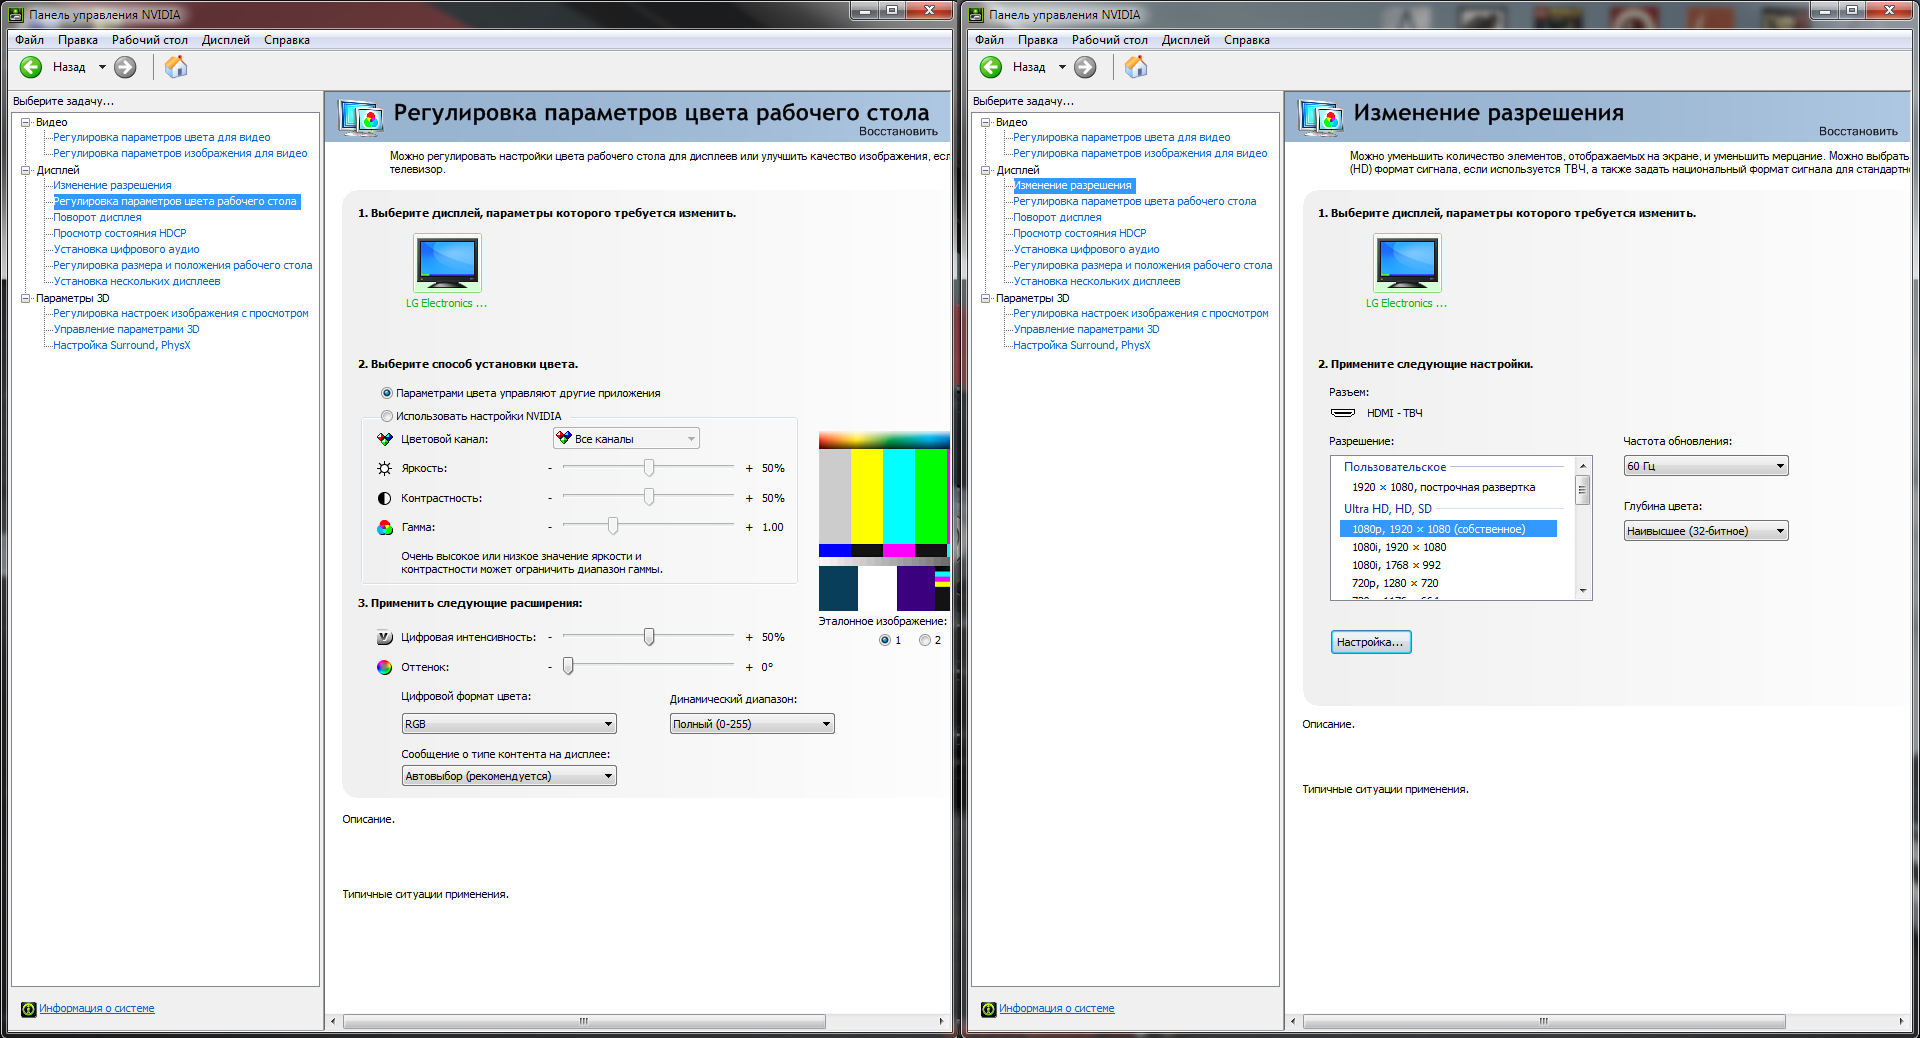
Task: Click the RGB circles icon beside Гамма
Action: [x=384, y=527]
